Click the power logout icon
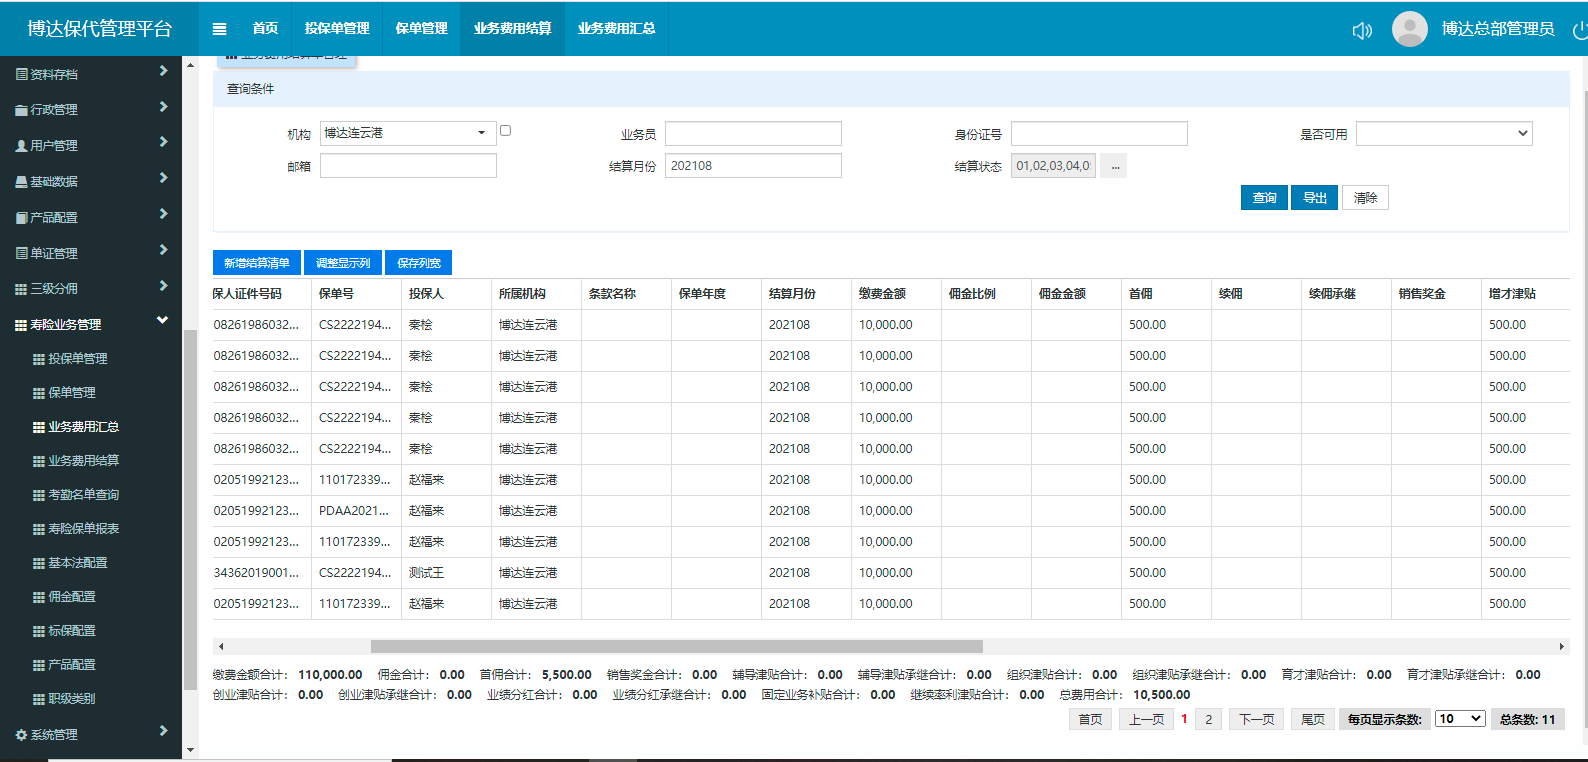This screenshot has width=1588, height=762. (1580, 30)
